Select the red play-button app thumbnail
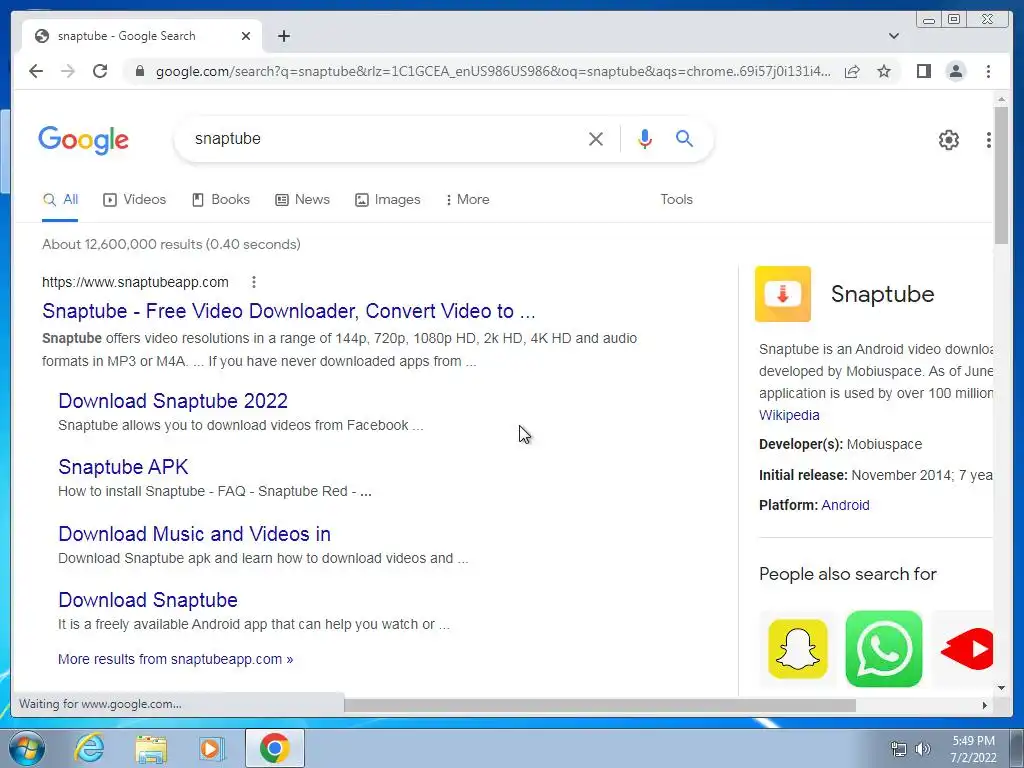 968,649
